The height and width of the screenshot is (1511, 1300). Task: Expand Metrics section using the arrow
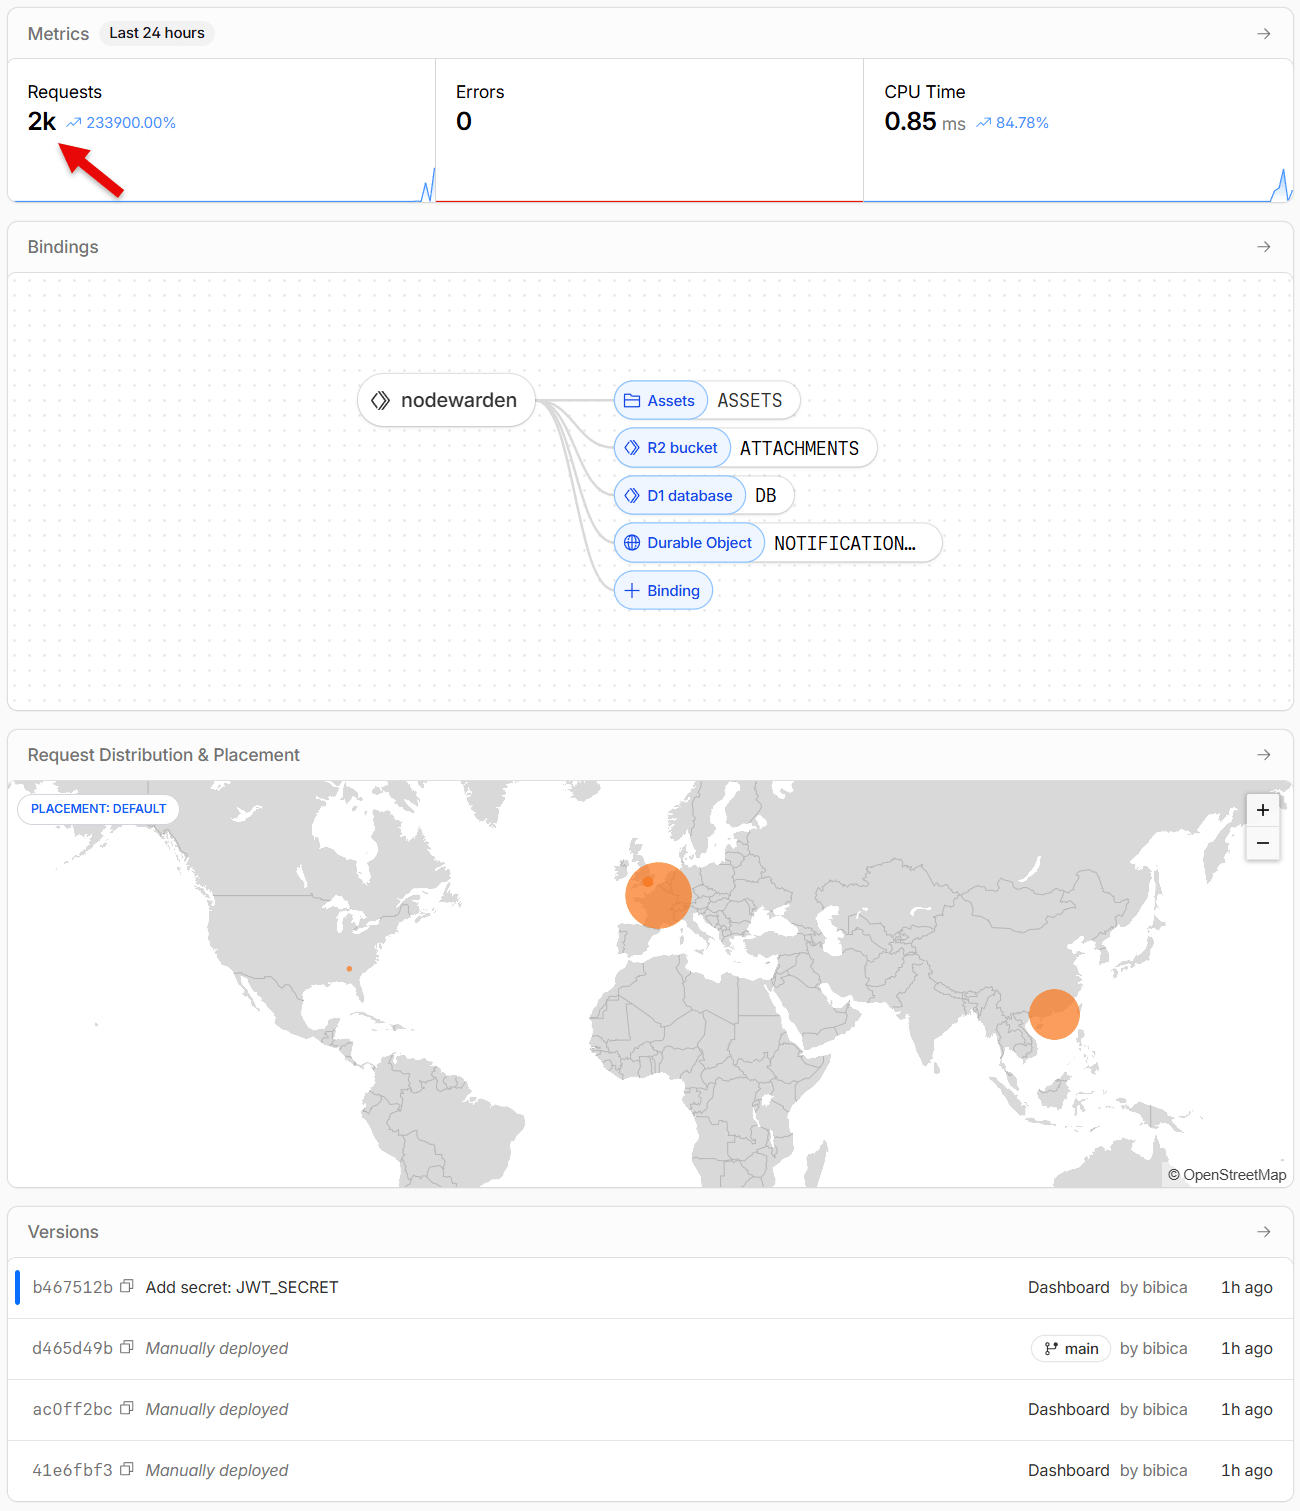click(1264, 34)
